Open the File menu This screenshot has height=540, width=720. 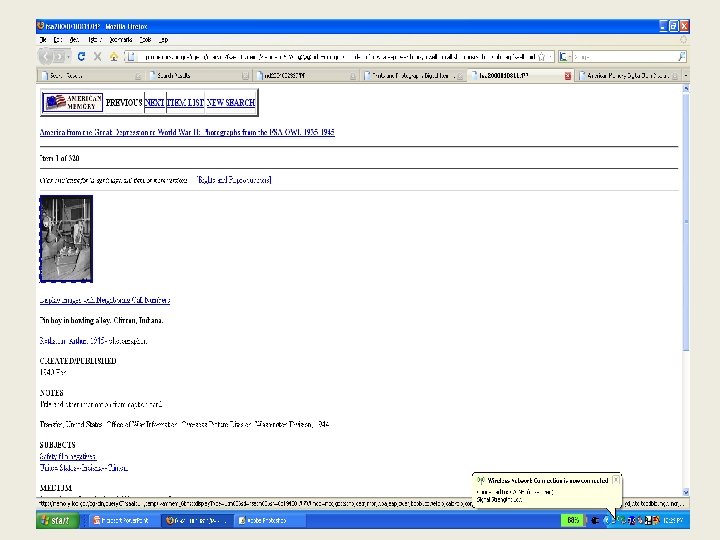click(x=43, y=40)
